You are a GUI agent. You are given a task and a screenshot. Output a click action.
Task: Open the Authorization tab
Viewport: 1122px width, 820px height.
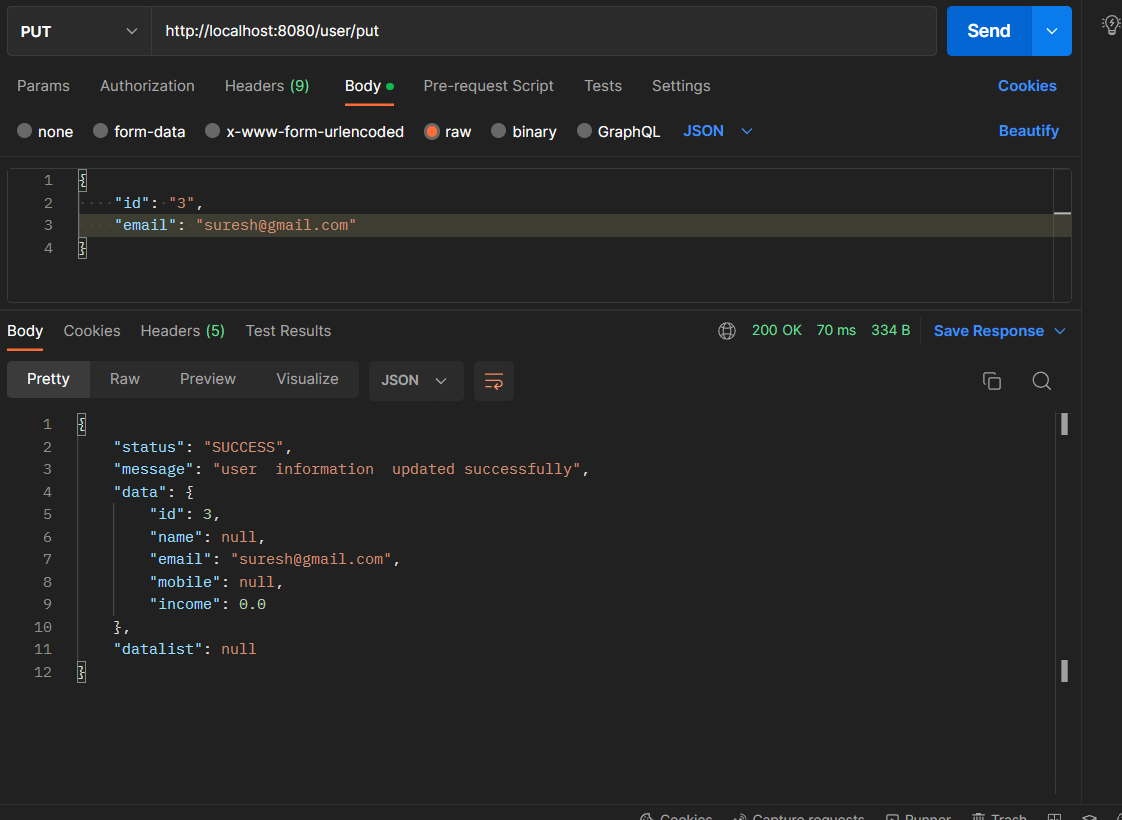tap(147, 86)
